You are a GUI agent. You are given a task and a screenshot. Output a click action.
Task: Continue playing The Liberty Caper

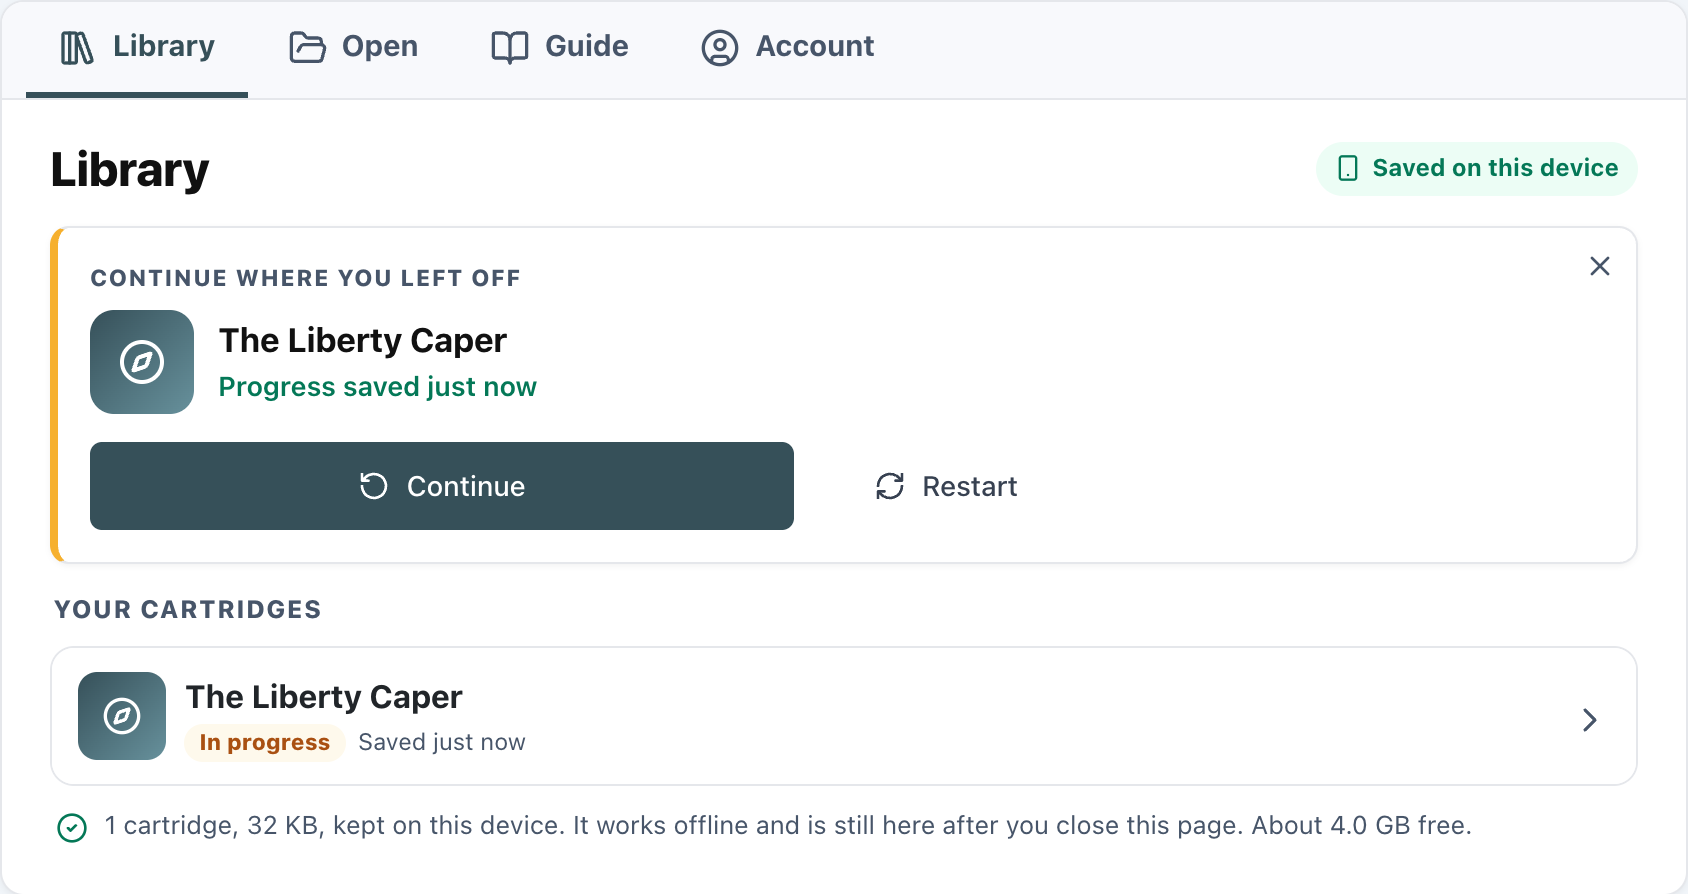point(442,486)
